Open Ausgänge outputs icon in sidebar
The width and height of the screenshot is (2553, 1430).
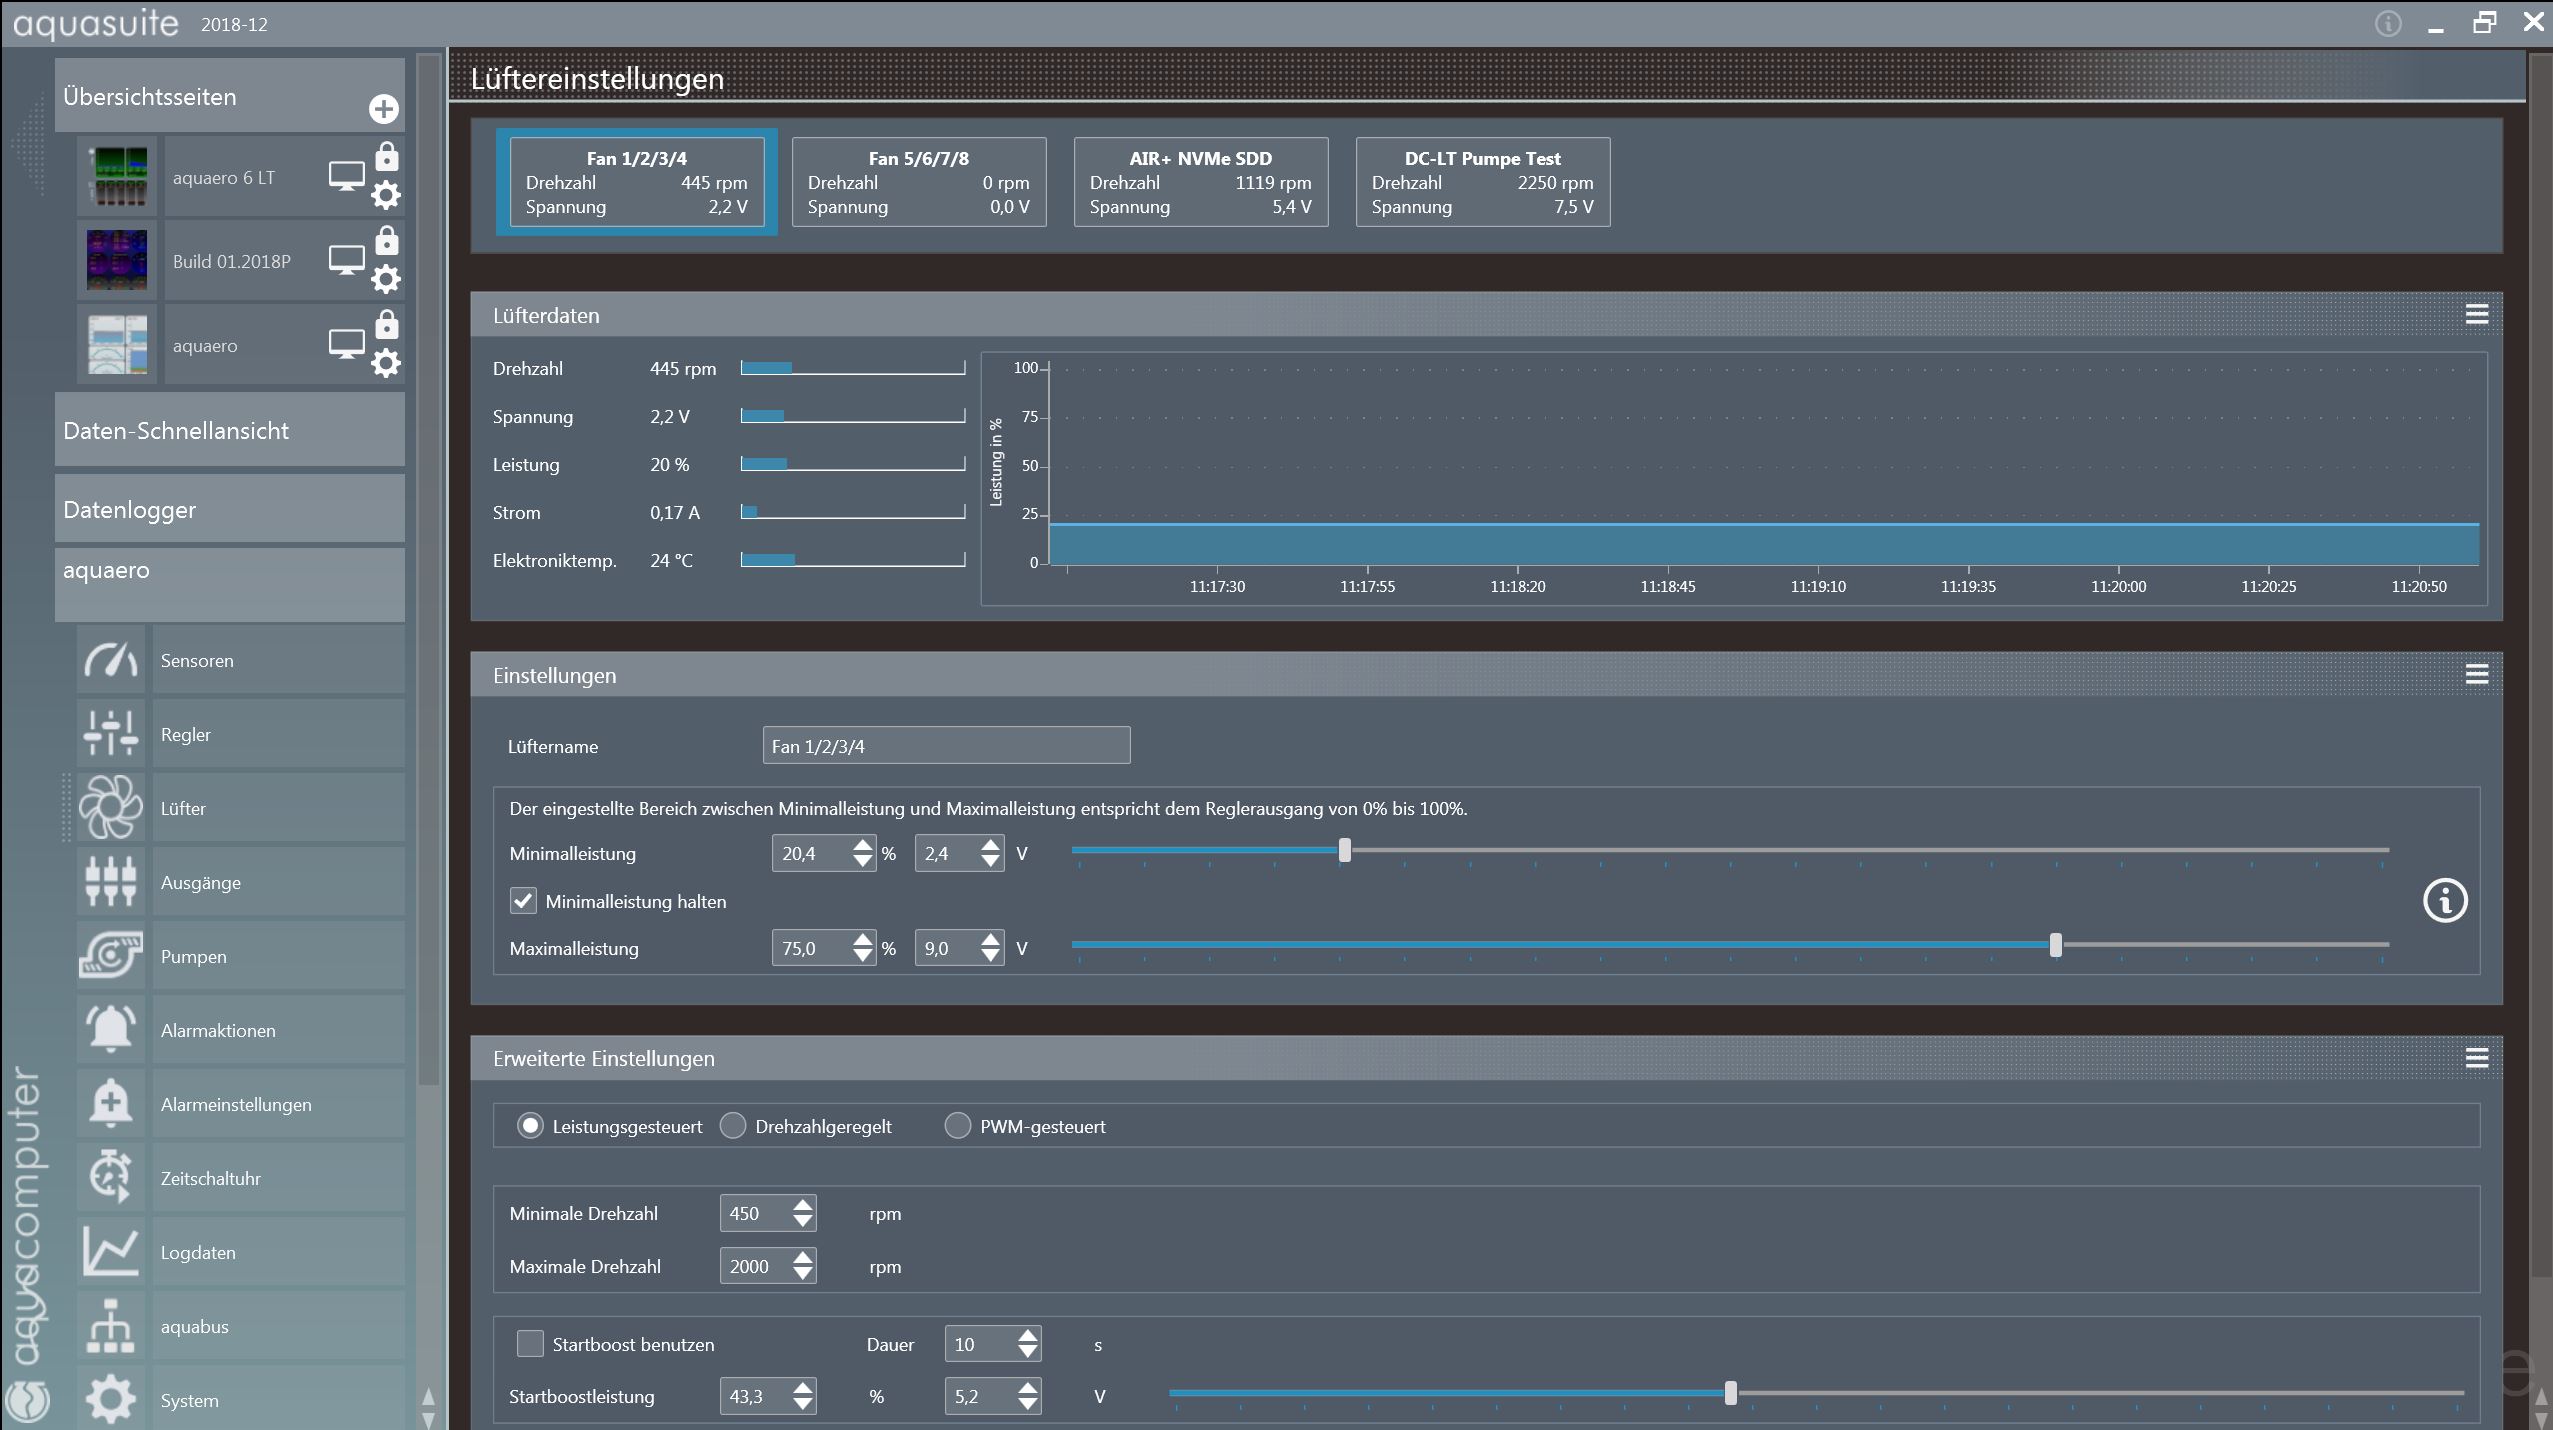111,882
